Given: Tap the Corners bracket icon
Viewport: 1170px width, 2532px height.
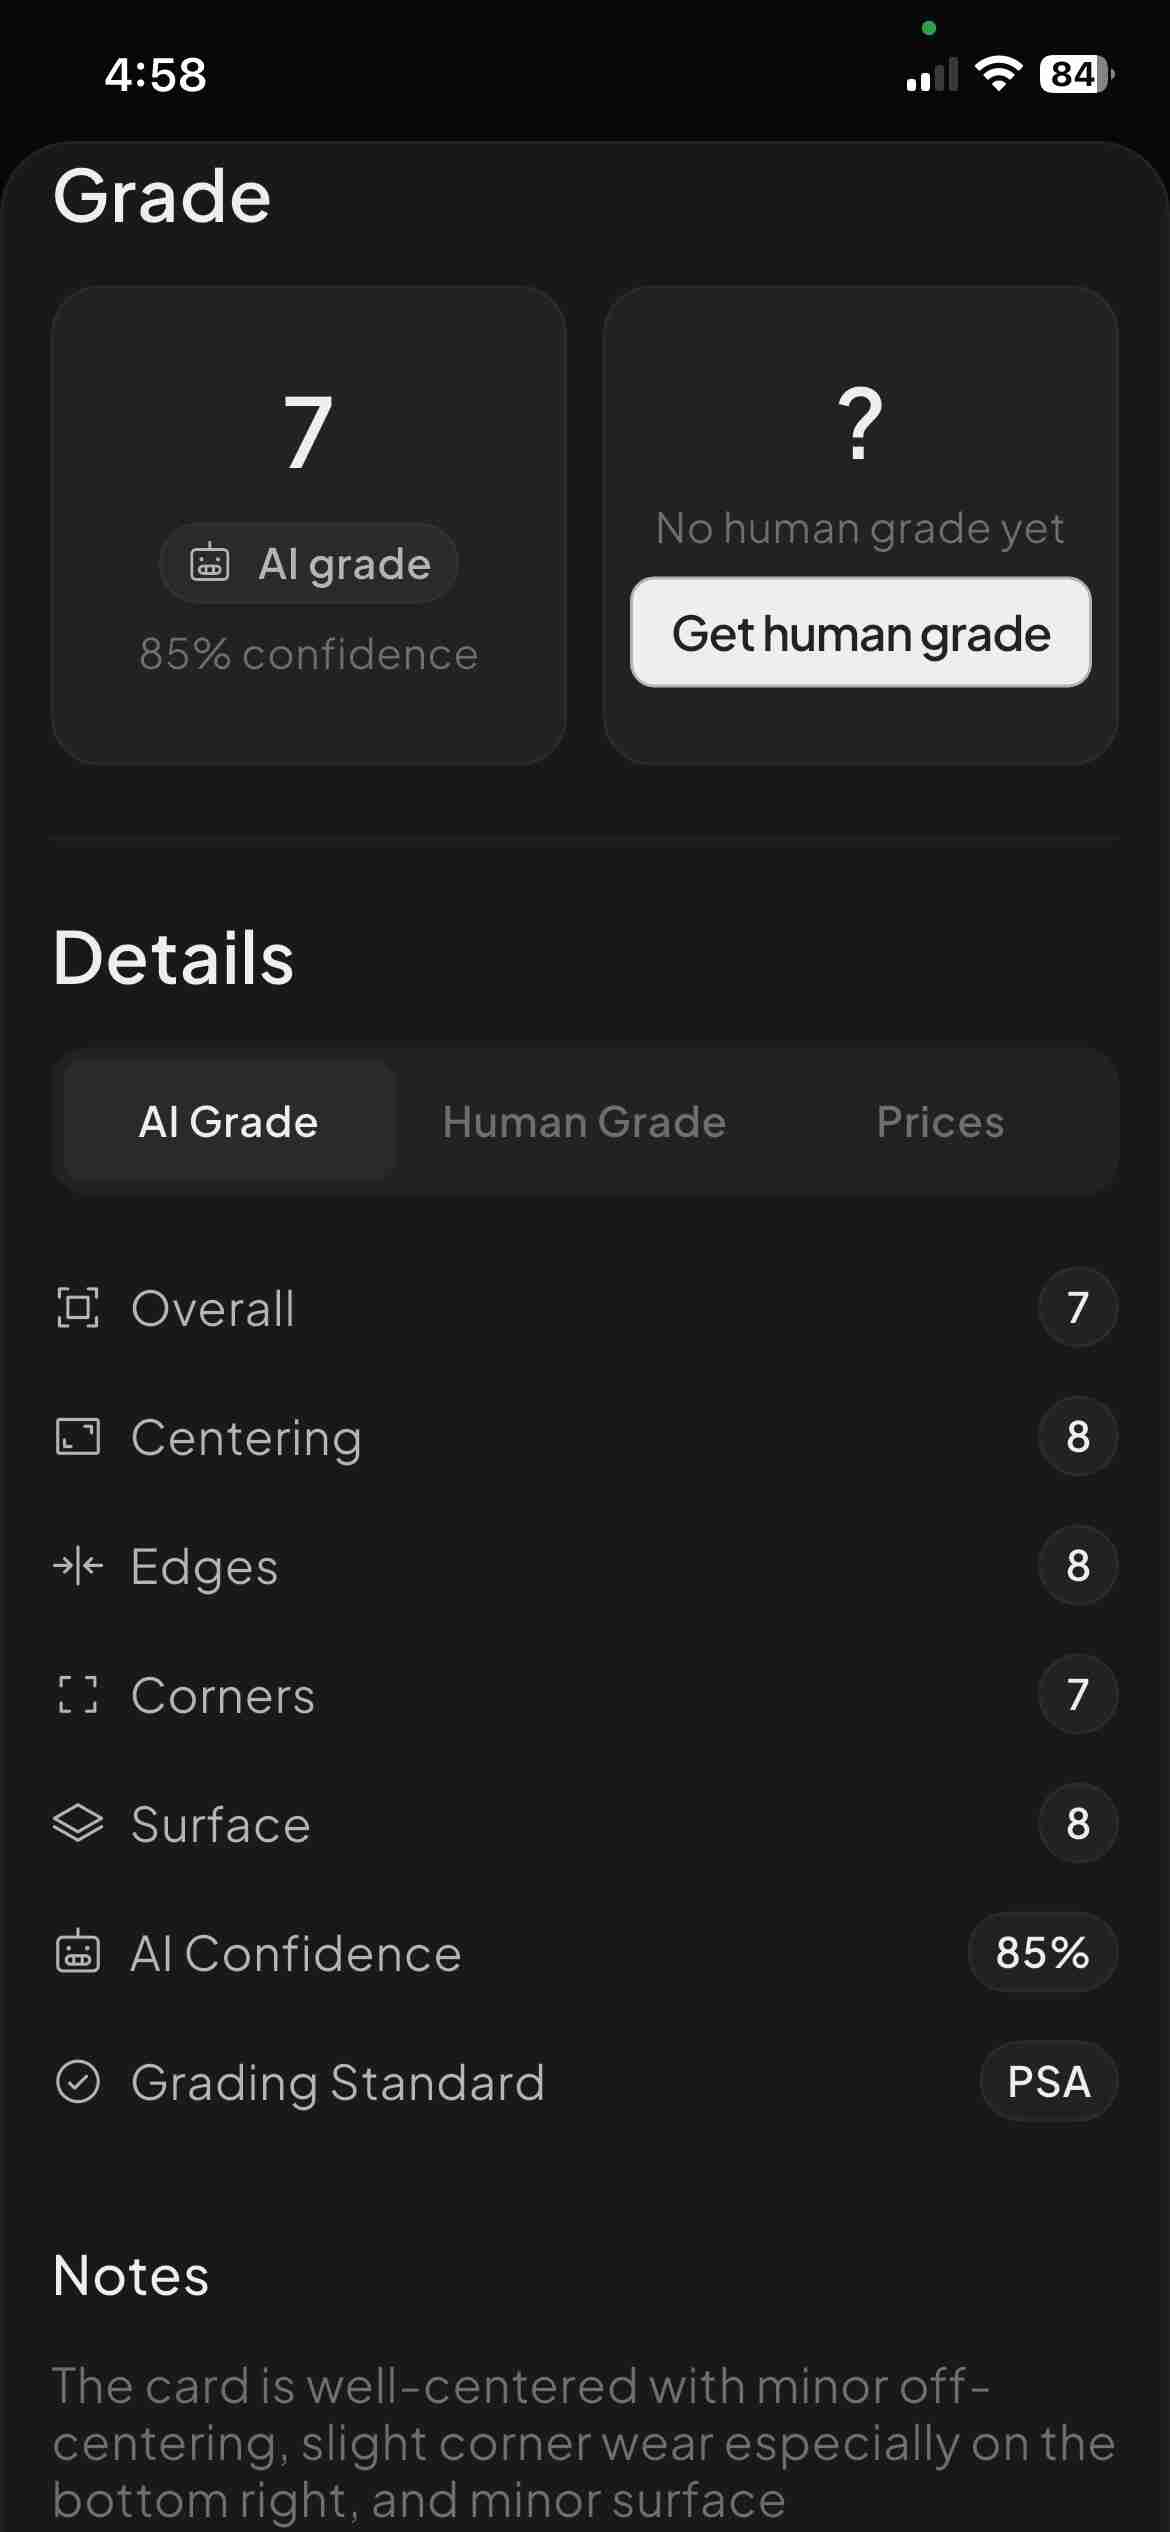Looking at the screenshot, I should click(78, 1695).
